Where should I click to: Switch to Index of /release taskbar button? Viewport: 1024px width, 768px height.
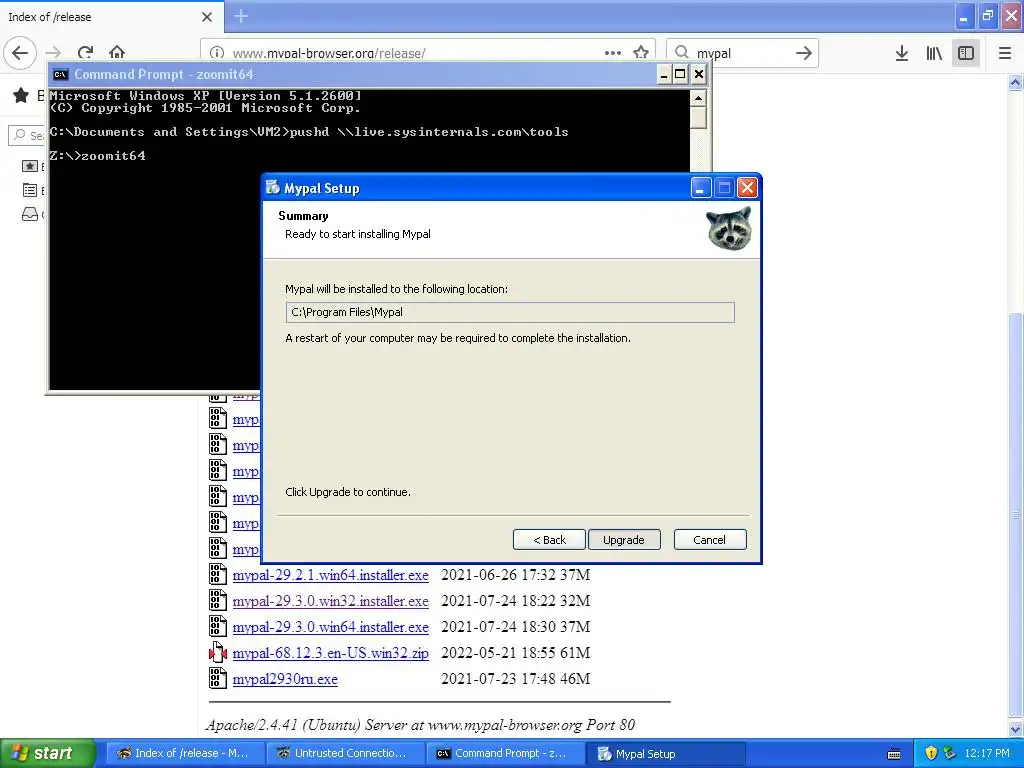pyautogui.click(x=185, y=753)
